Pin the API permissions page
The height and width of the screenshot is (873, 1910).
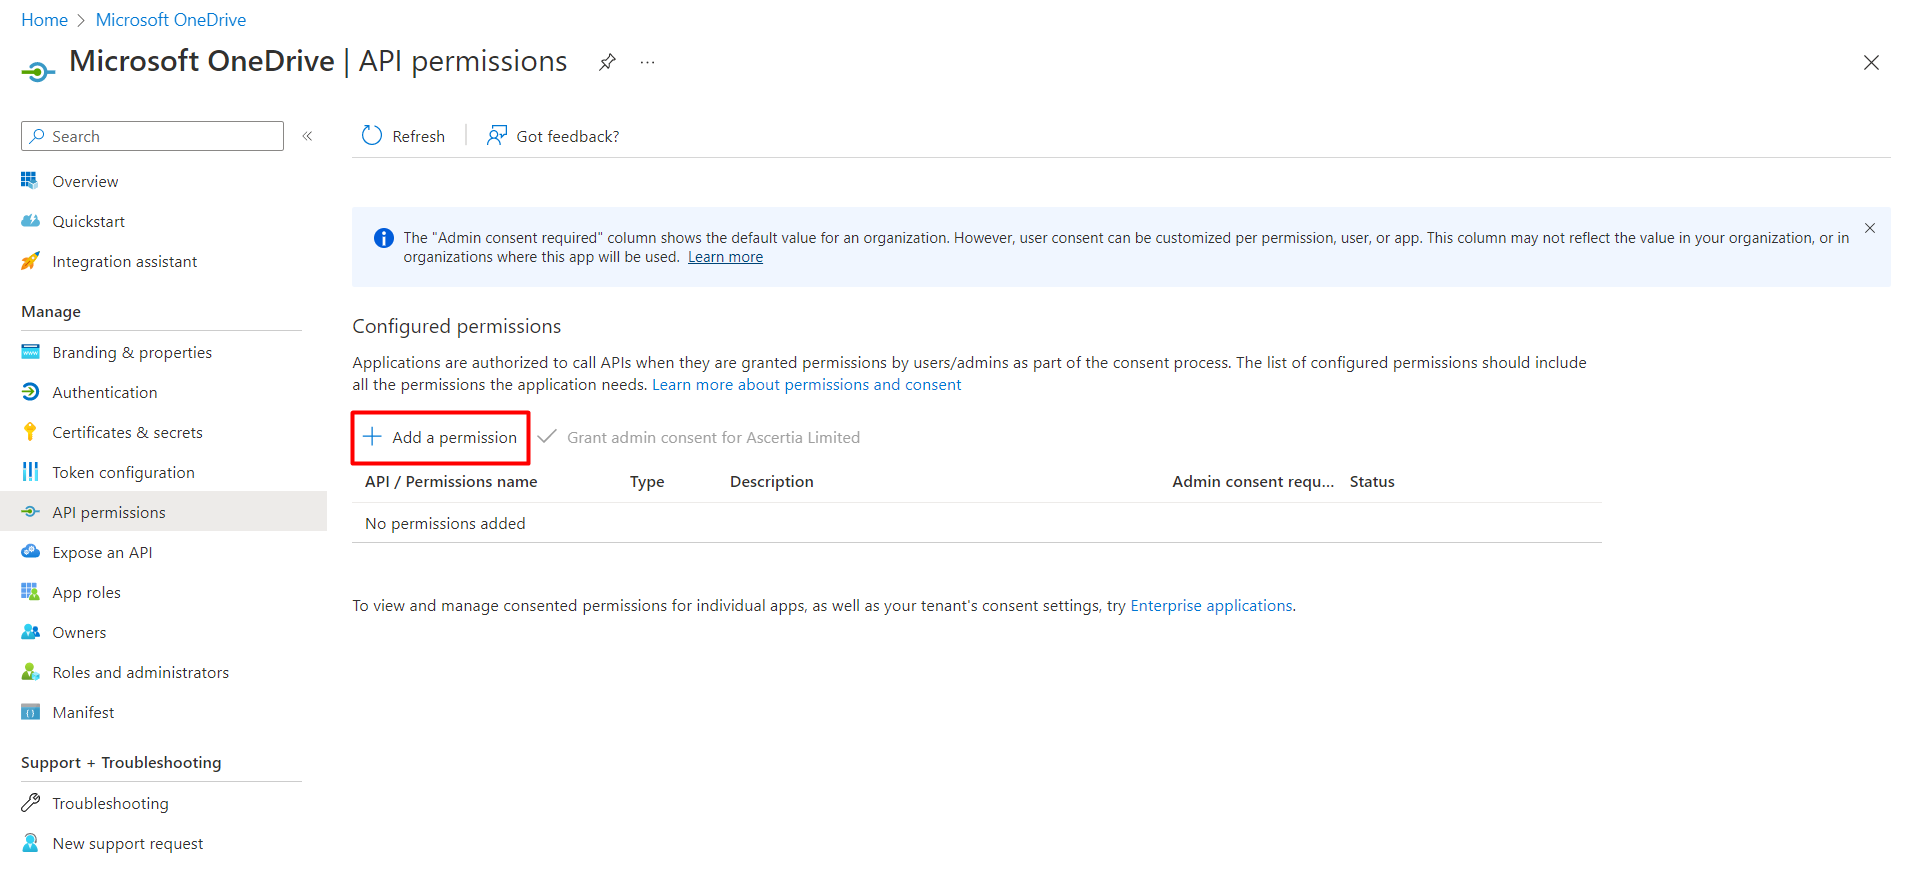[x=607, y=62]
